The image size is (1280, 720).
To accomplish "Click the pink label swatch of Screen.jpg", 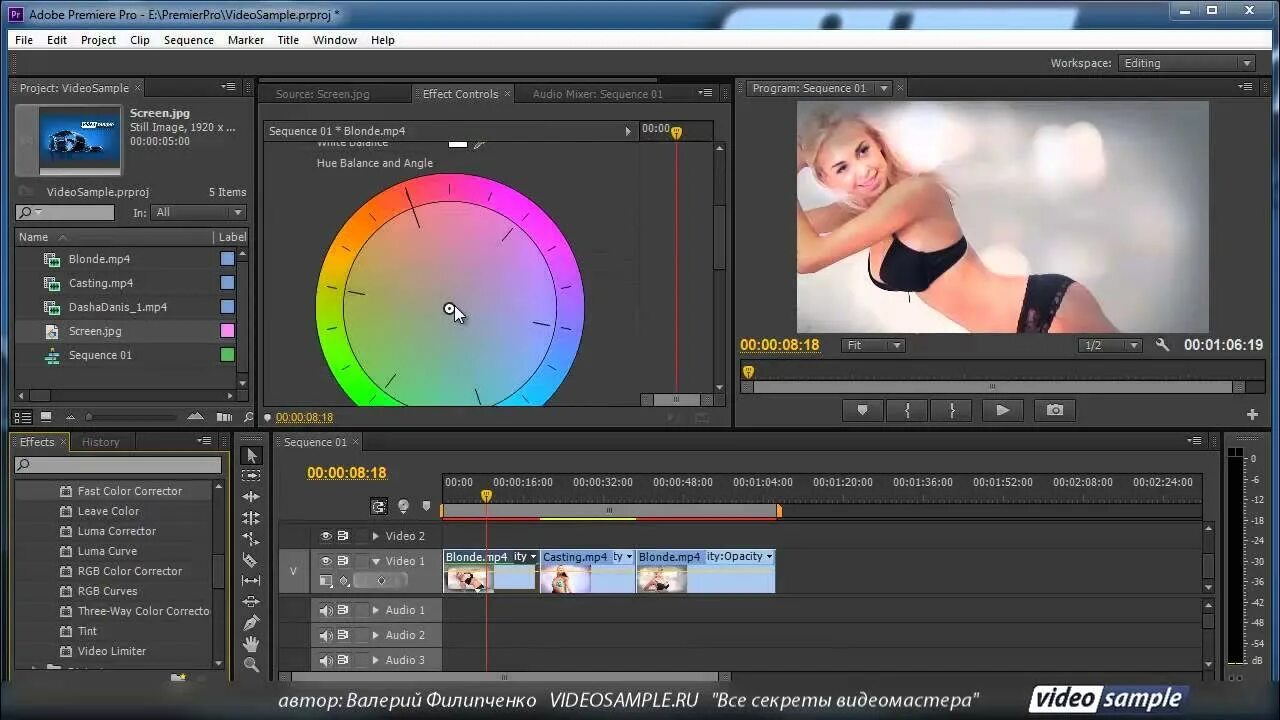I will [227, 331].
